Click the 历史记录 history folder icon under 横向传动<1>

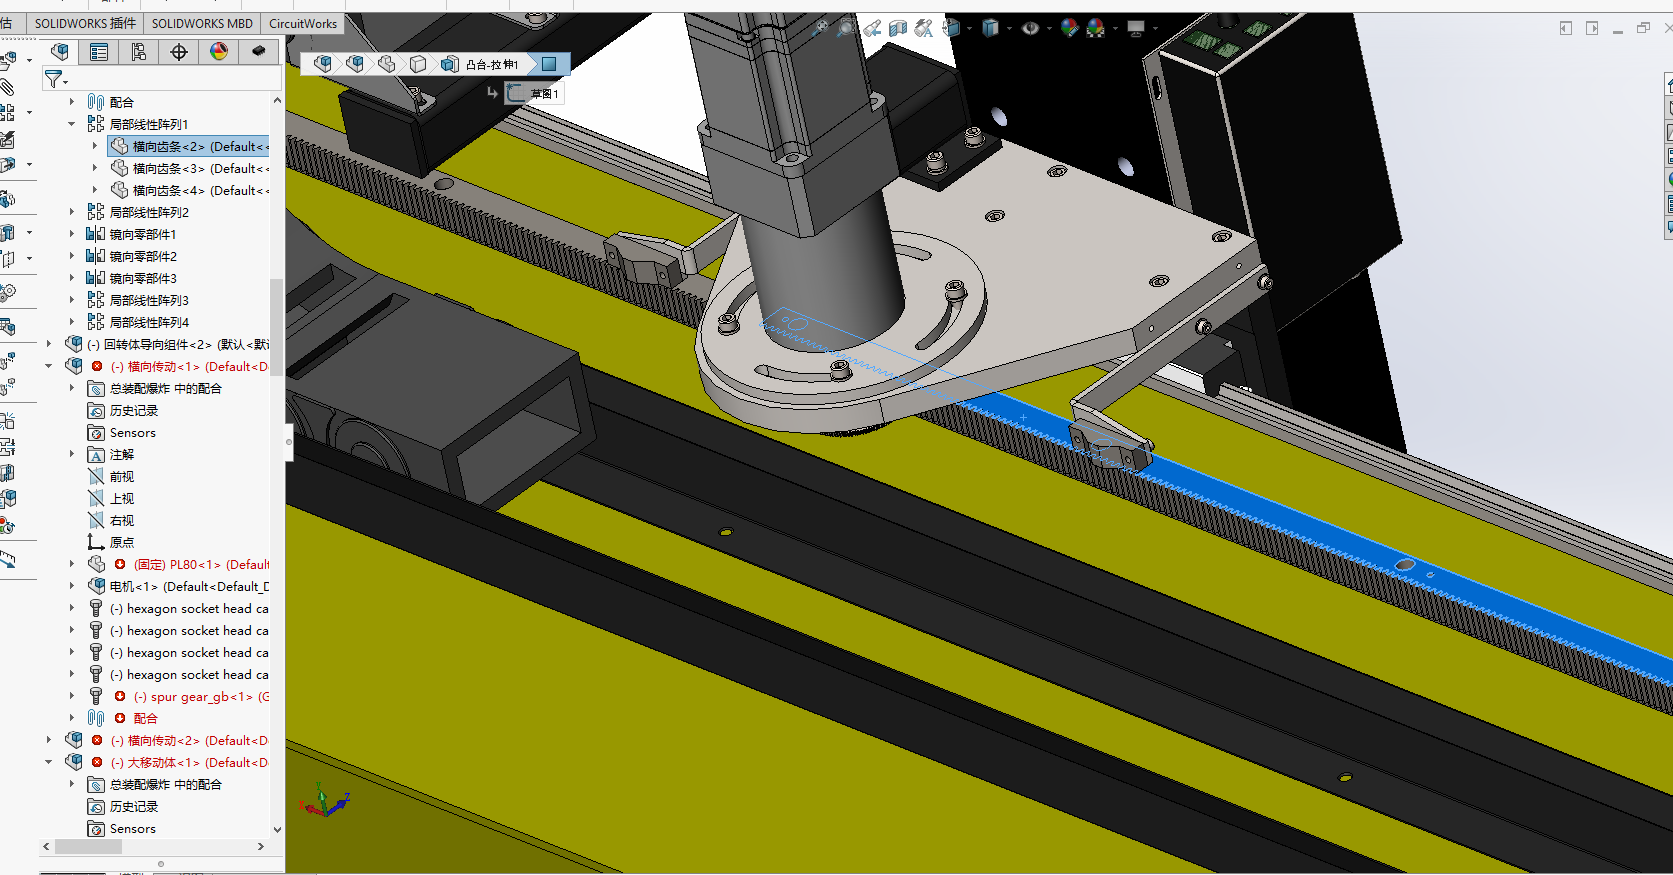click(x=96, y=410)
